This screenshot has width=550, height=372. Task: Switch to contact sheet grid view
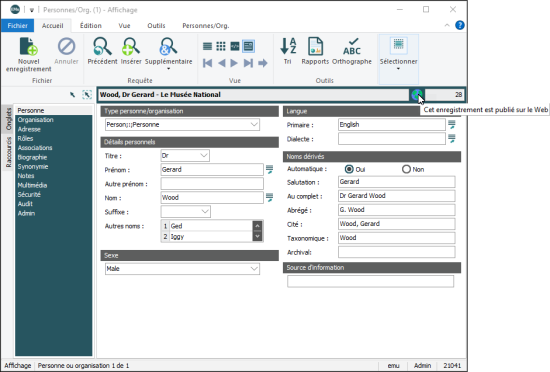221,46
